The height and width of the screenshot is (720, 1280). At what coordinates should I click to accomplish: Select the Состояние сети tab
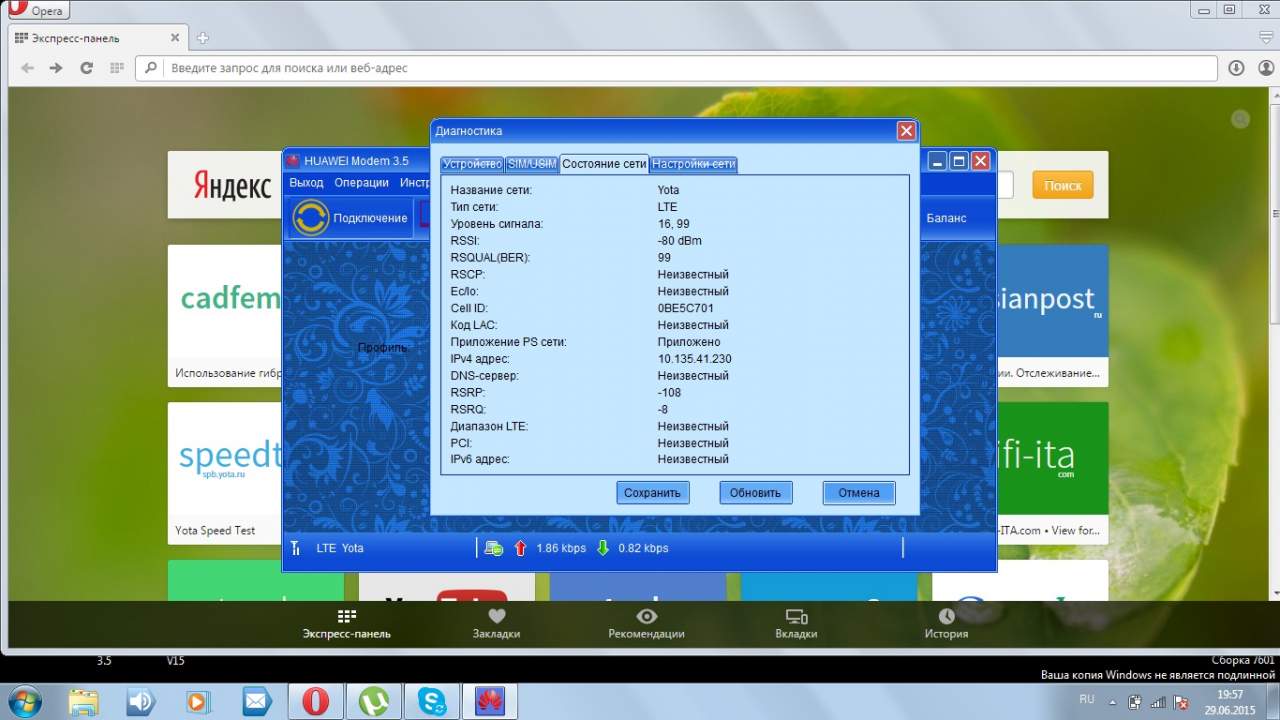[604, 163]
